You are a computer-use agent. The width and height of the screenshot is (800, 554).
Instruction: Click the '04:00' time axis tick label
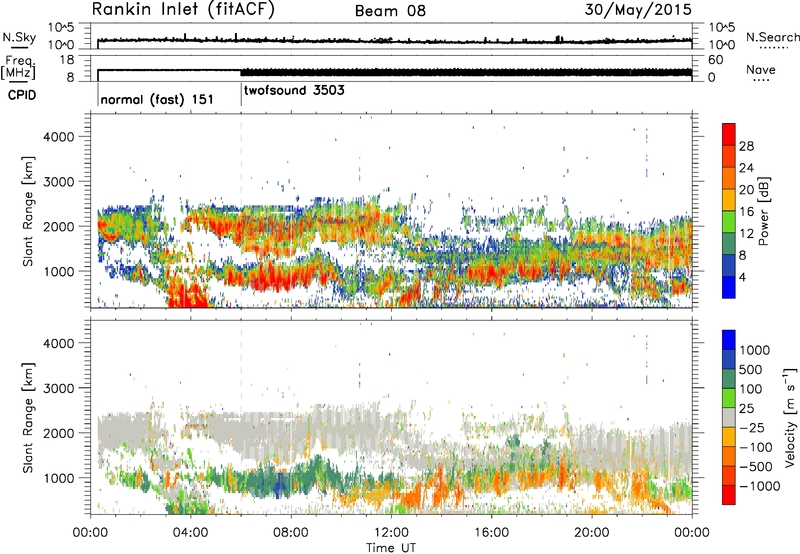191,533
